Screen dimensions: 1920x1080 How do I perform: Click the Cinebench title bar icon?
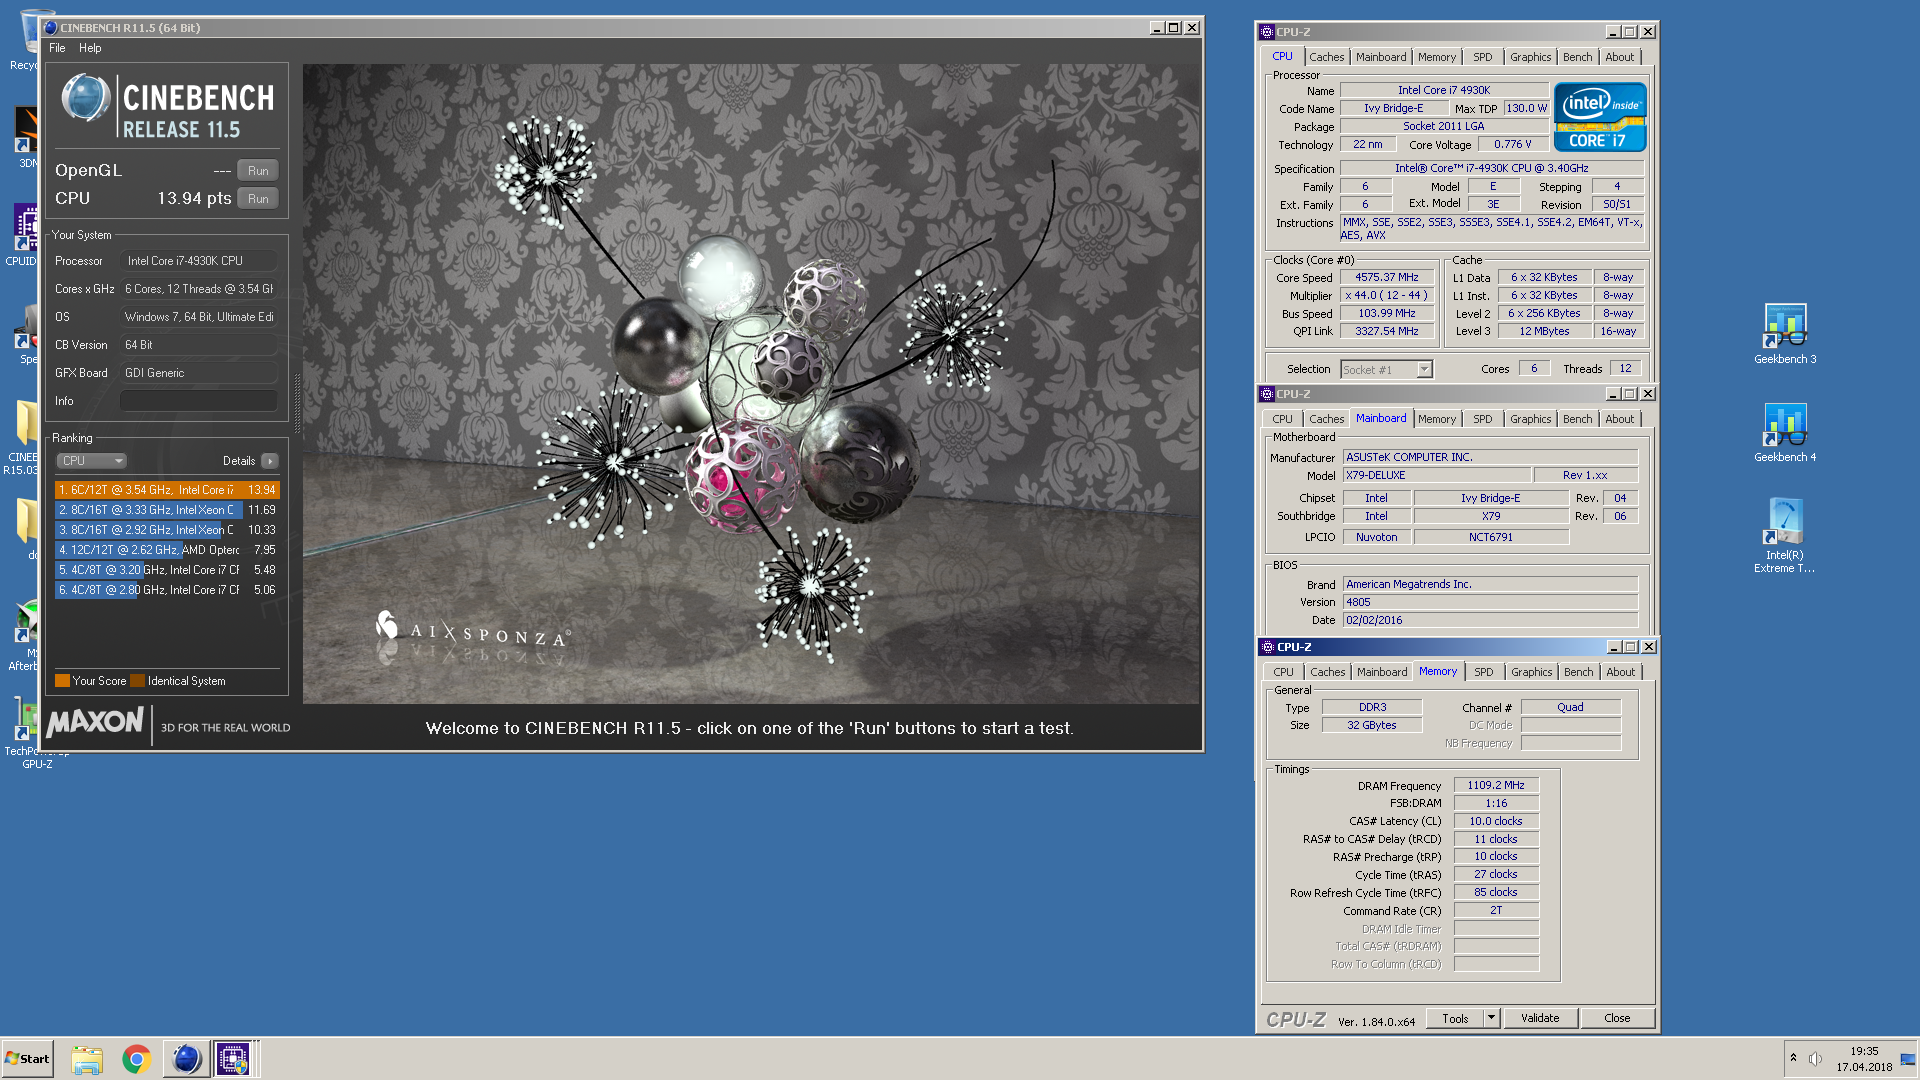tap(51, 28)
